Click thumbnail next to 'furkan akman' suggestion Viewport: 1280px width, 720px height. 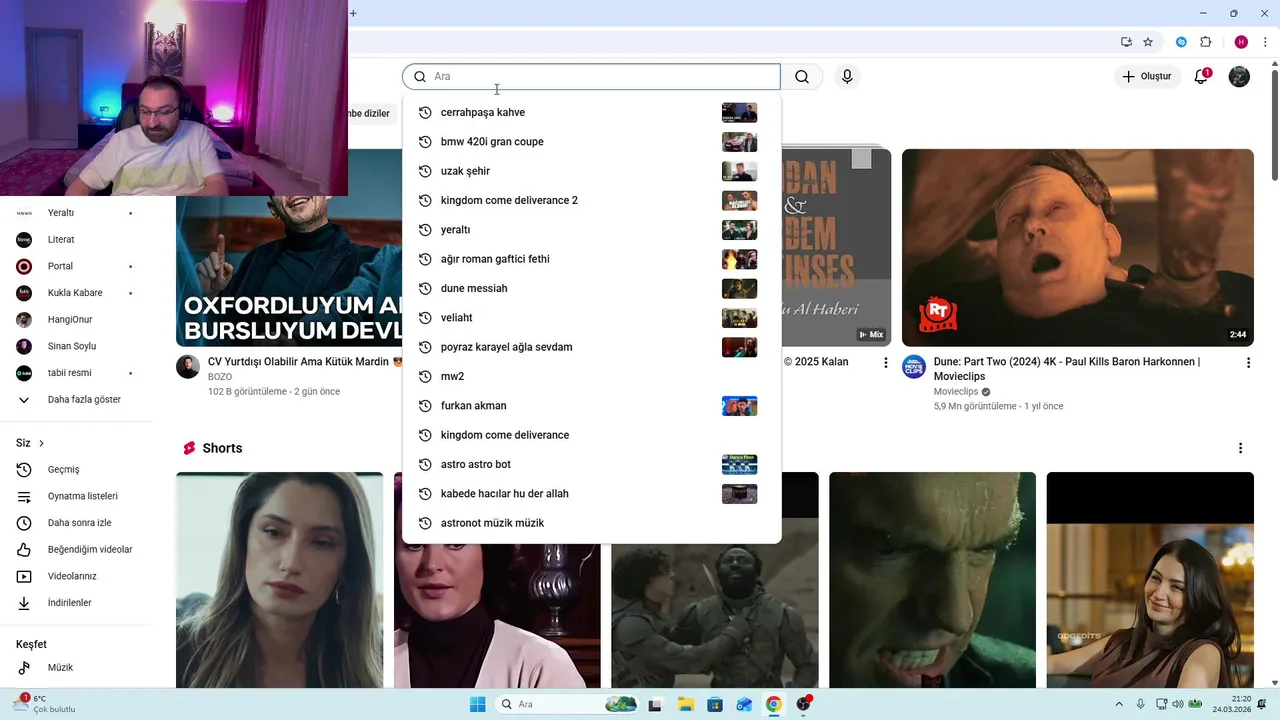tap(739, 406)
